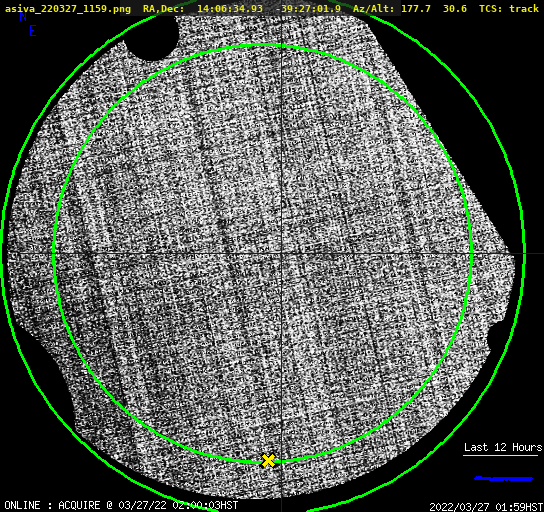Click the altitude value 30.6
The image size is (544, 512).
455,9
